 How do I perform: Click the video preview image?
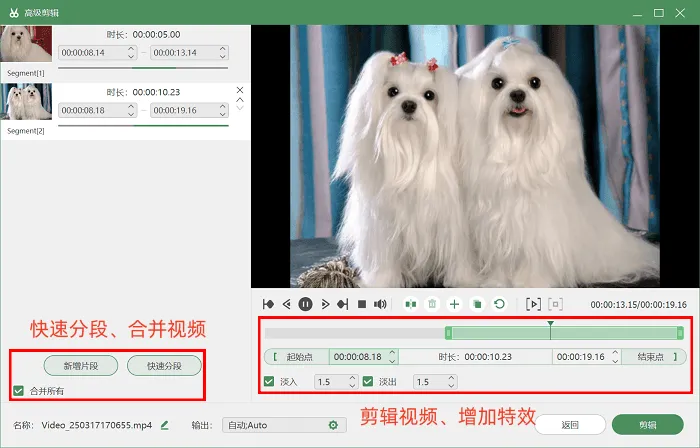pyautogui.click(x=475, y=156)
